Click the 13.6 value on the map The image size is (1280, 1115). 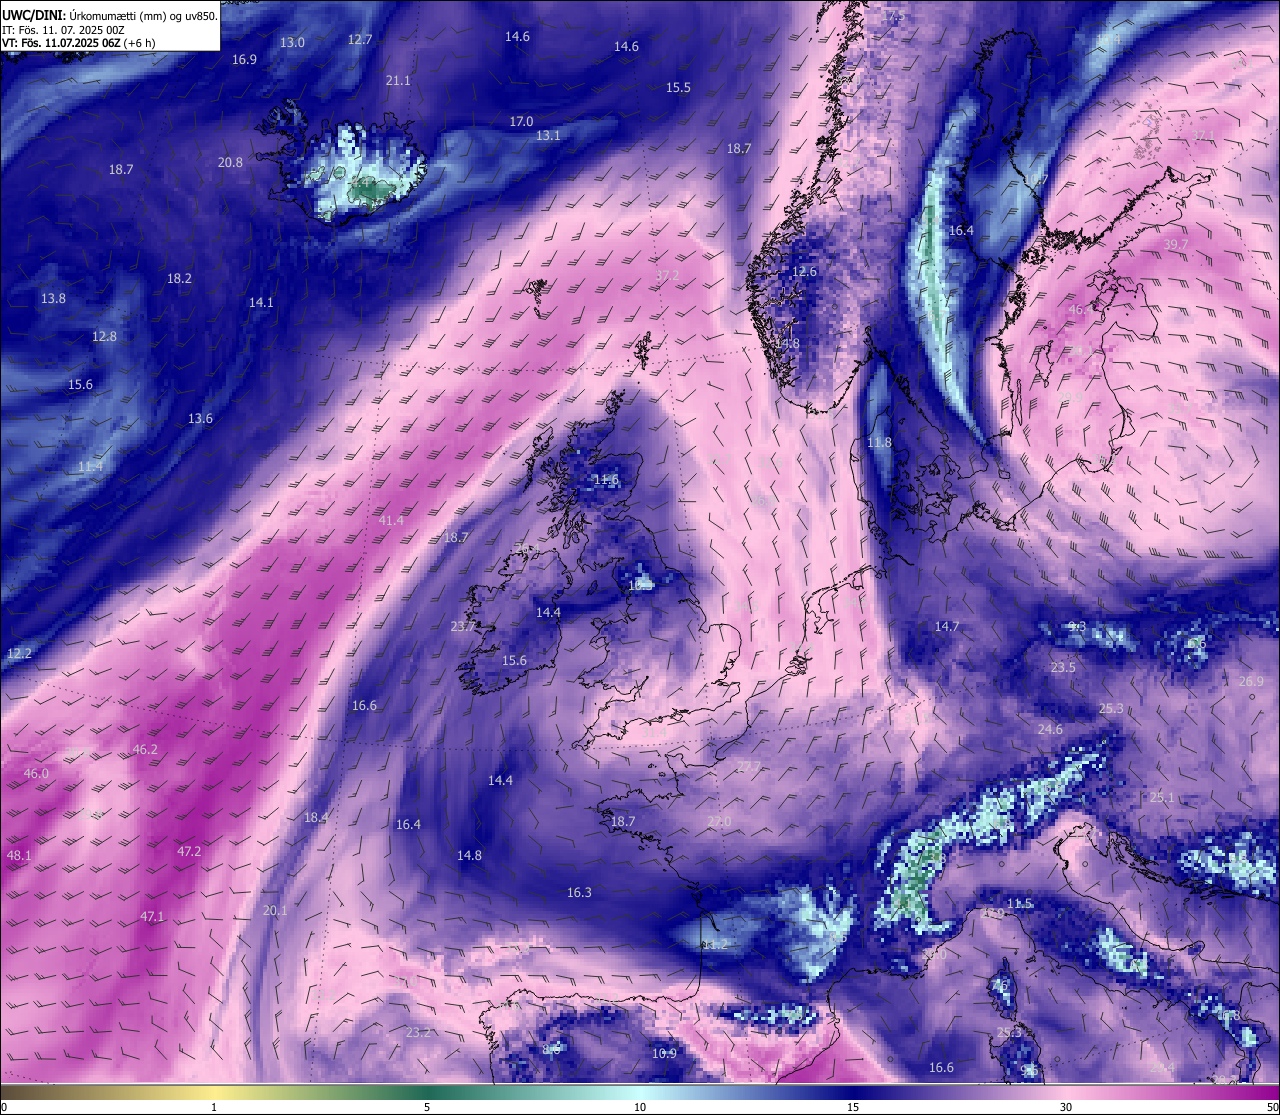[200, 419]
